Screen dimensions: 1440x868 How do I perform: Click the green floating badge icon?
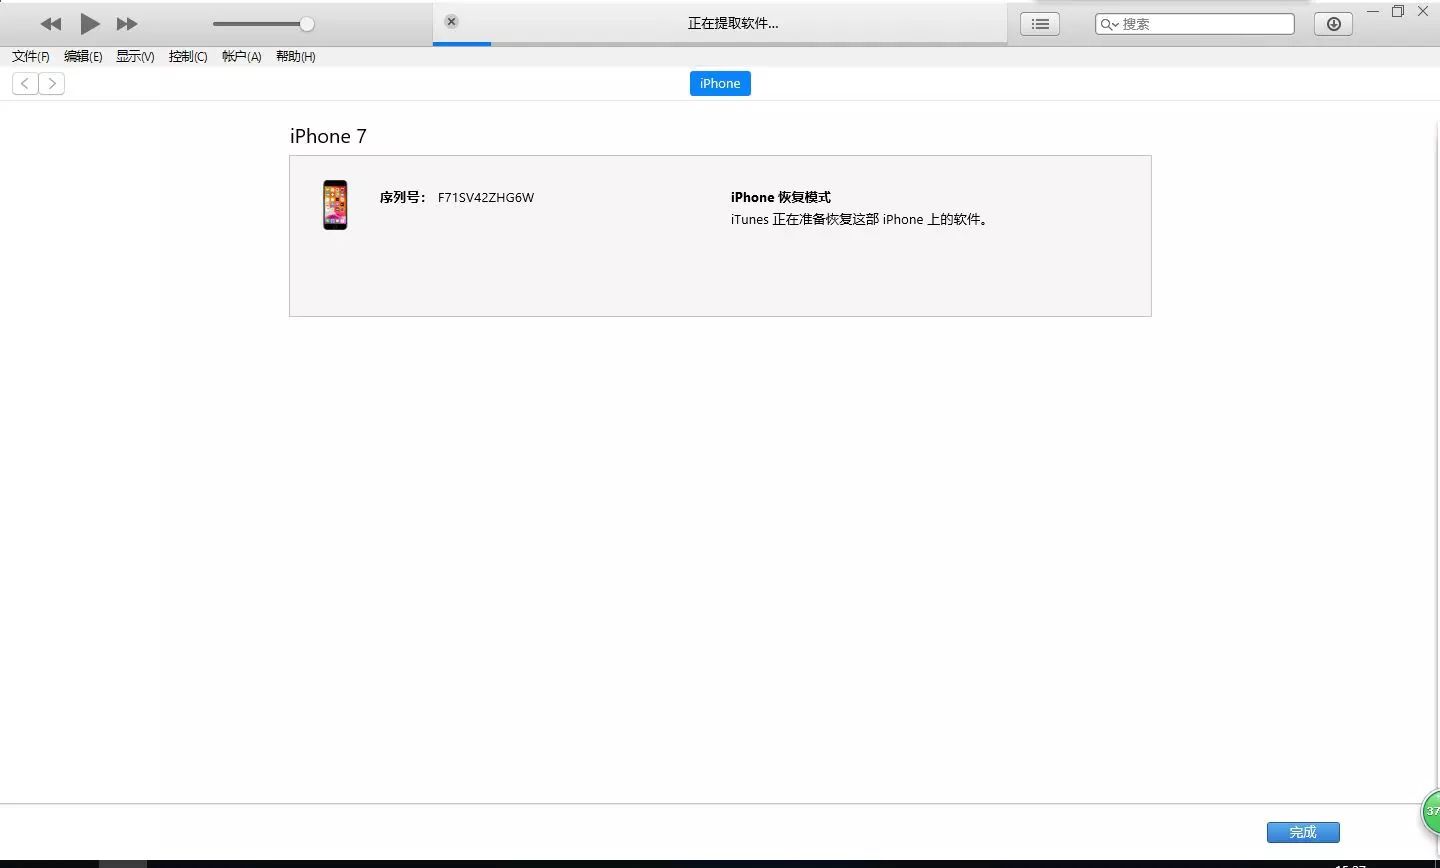pos(1431,811)
